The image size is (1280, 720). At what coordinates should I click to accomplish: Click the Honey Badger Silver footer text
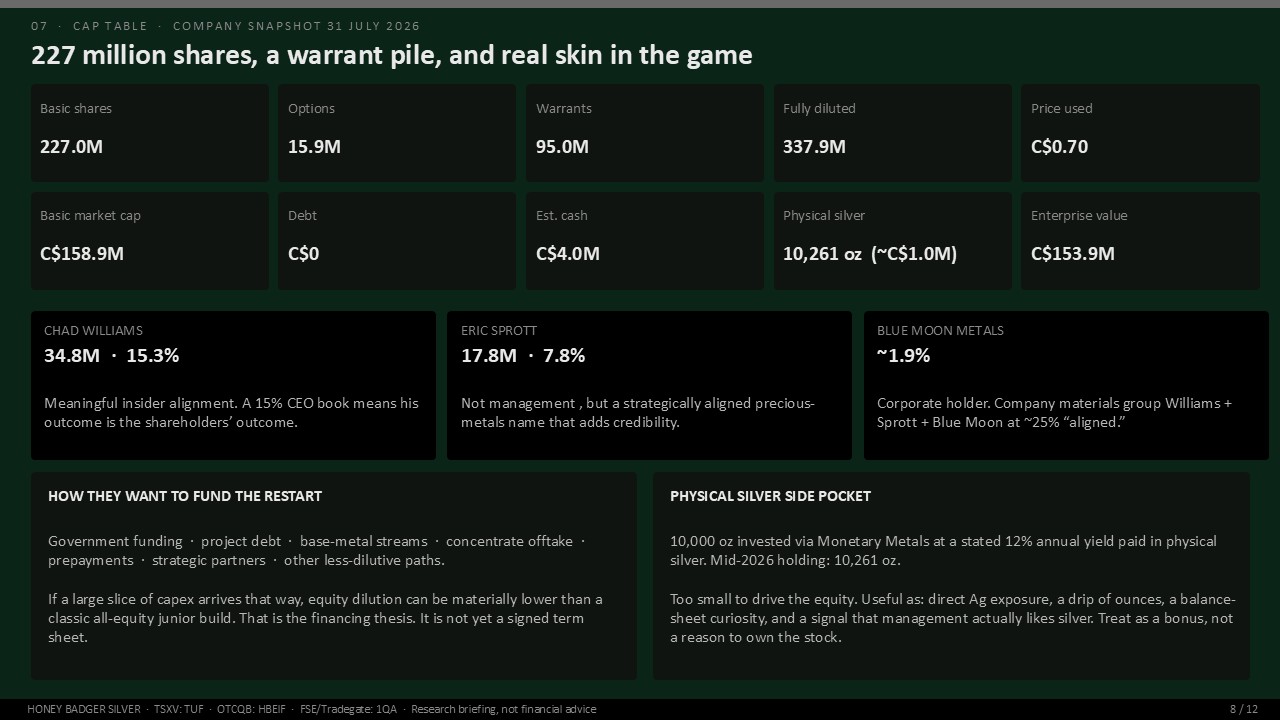click(x=84, y=709)
